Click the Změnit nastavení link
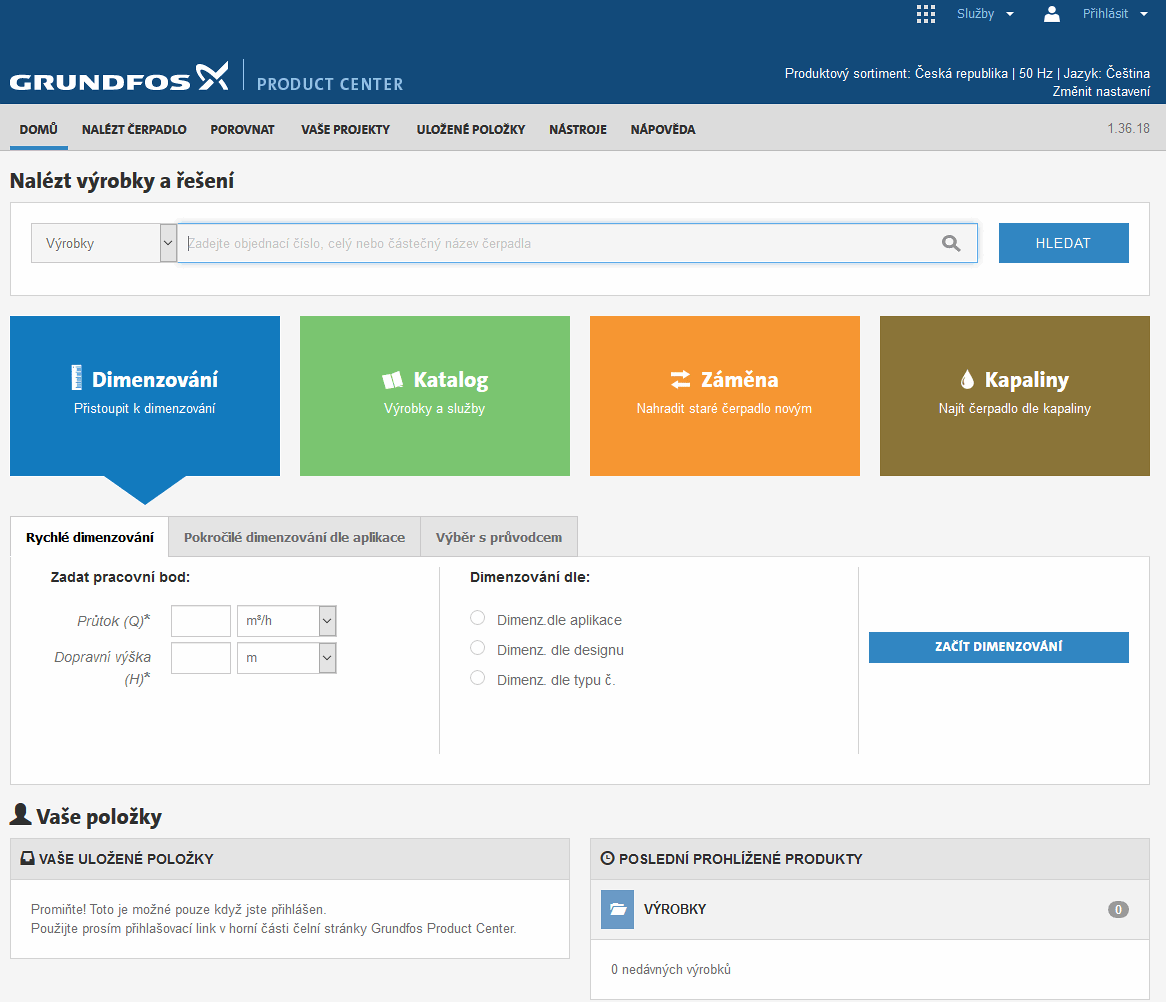Screen dimensions: 1166x1002 (x=1100, y=92)
